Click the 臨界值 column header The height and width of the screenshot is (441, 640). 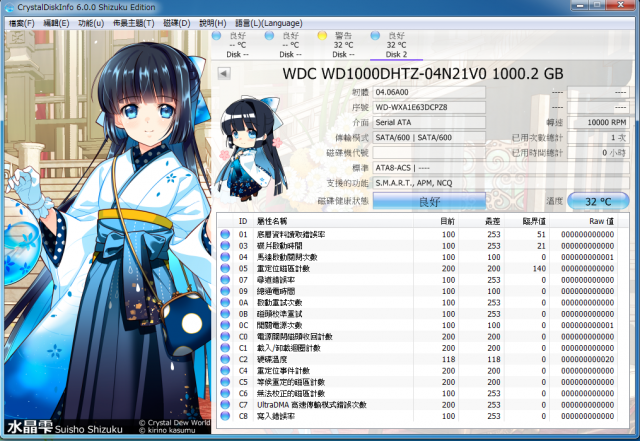(x=527, y=221)
